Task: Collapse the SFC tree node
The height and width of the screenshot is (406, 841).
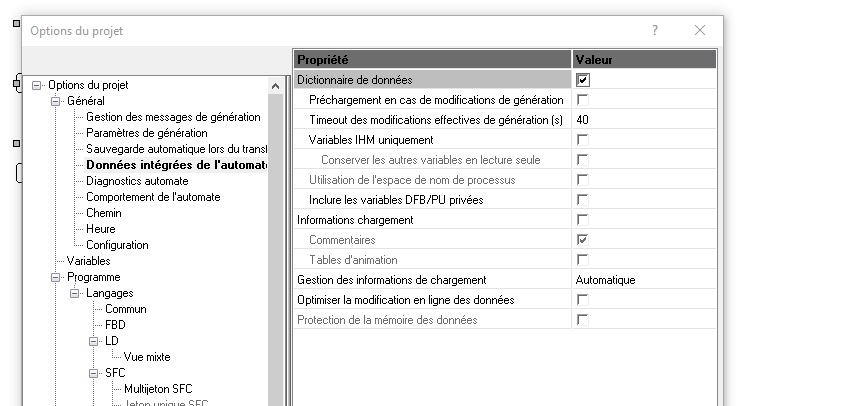Action: [95, 373]
